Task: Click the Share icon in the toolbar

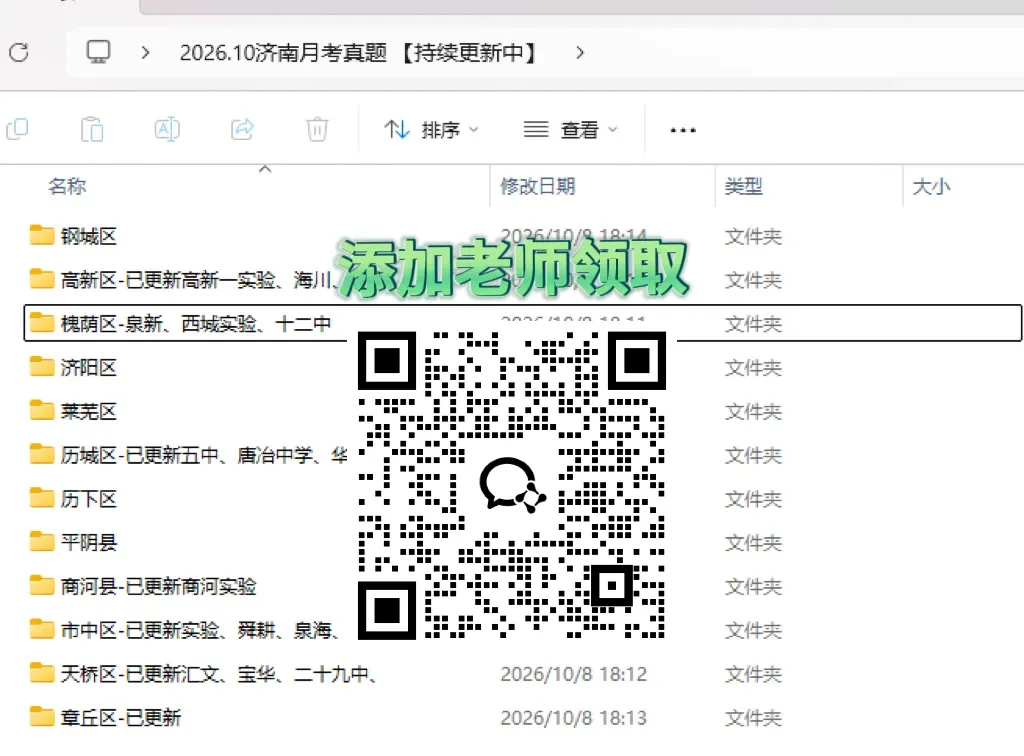Action: 242,129
